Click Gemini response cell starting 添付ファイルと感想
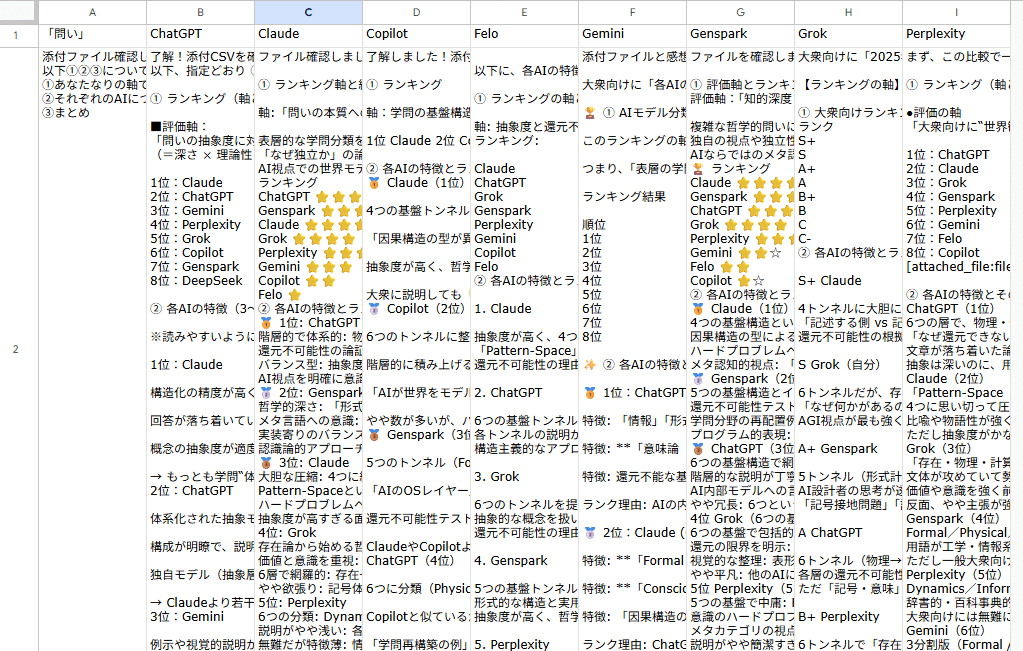 pos(632,349)
